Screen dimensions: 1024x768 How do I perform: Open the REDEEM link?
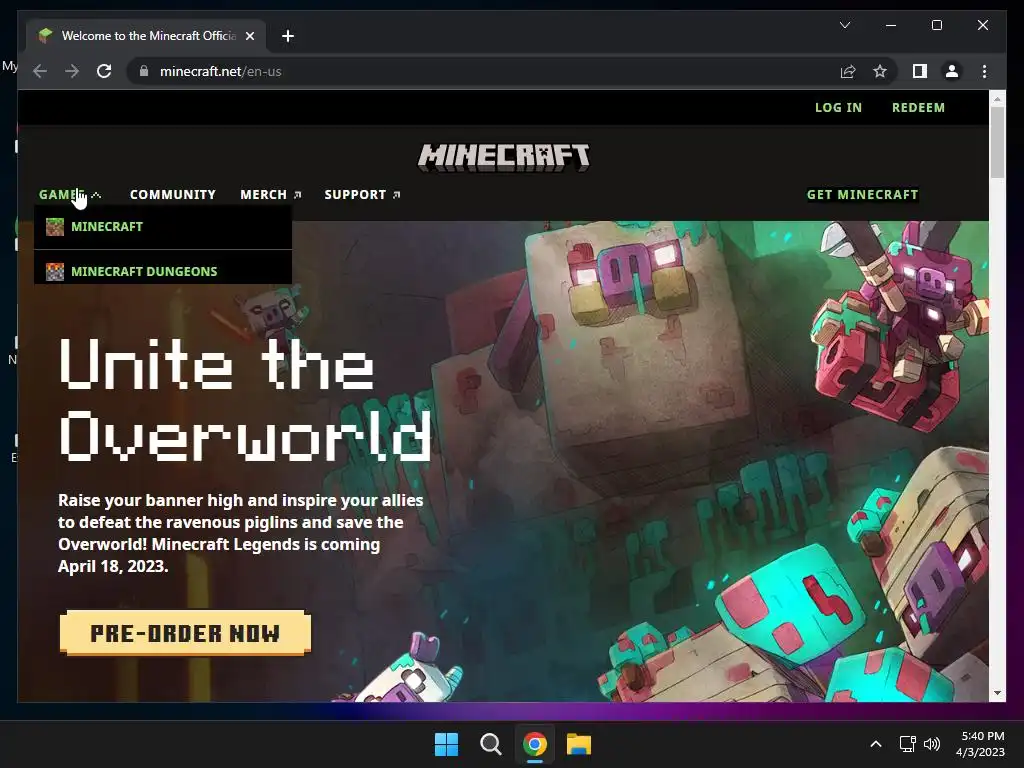(918, 108)
